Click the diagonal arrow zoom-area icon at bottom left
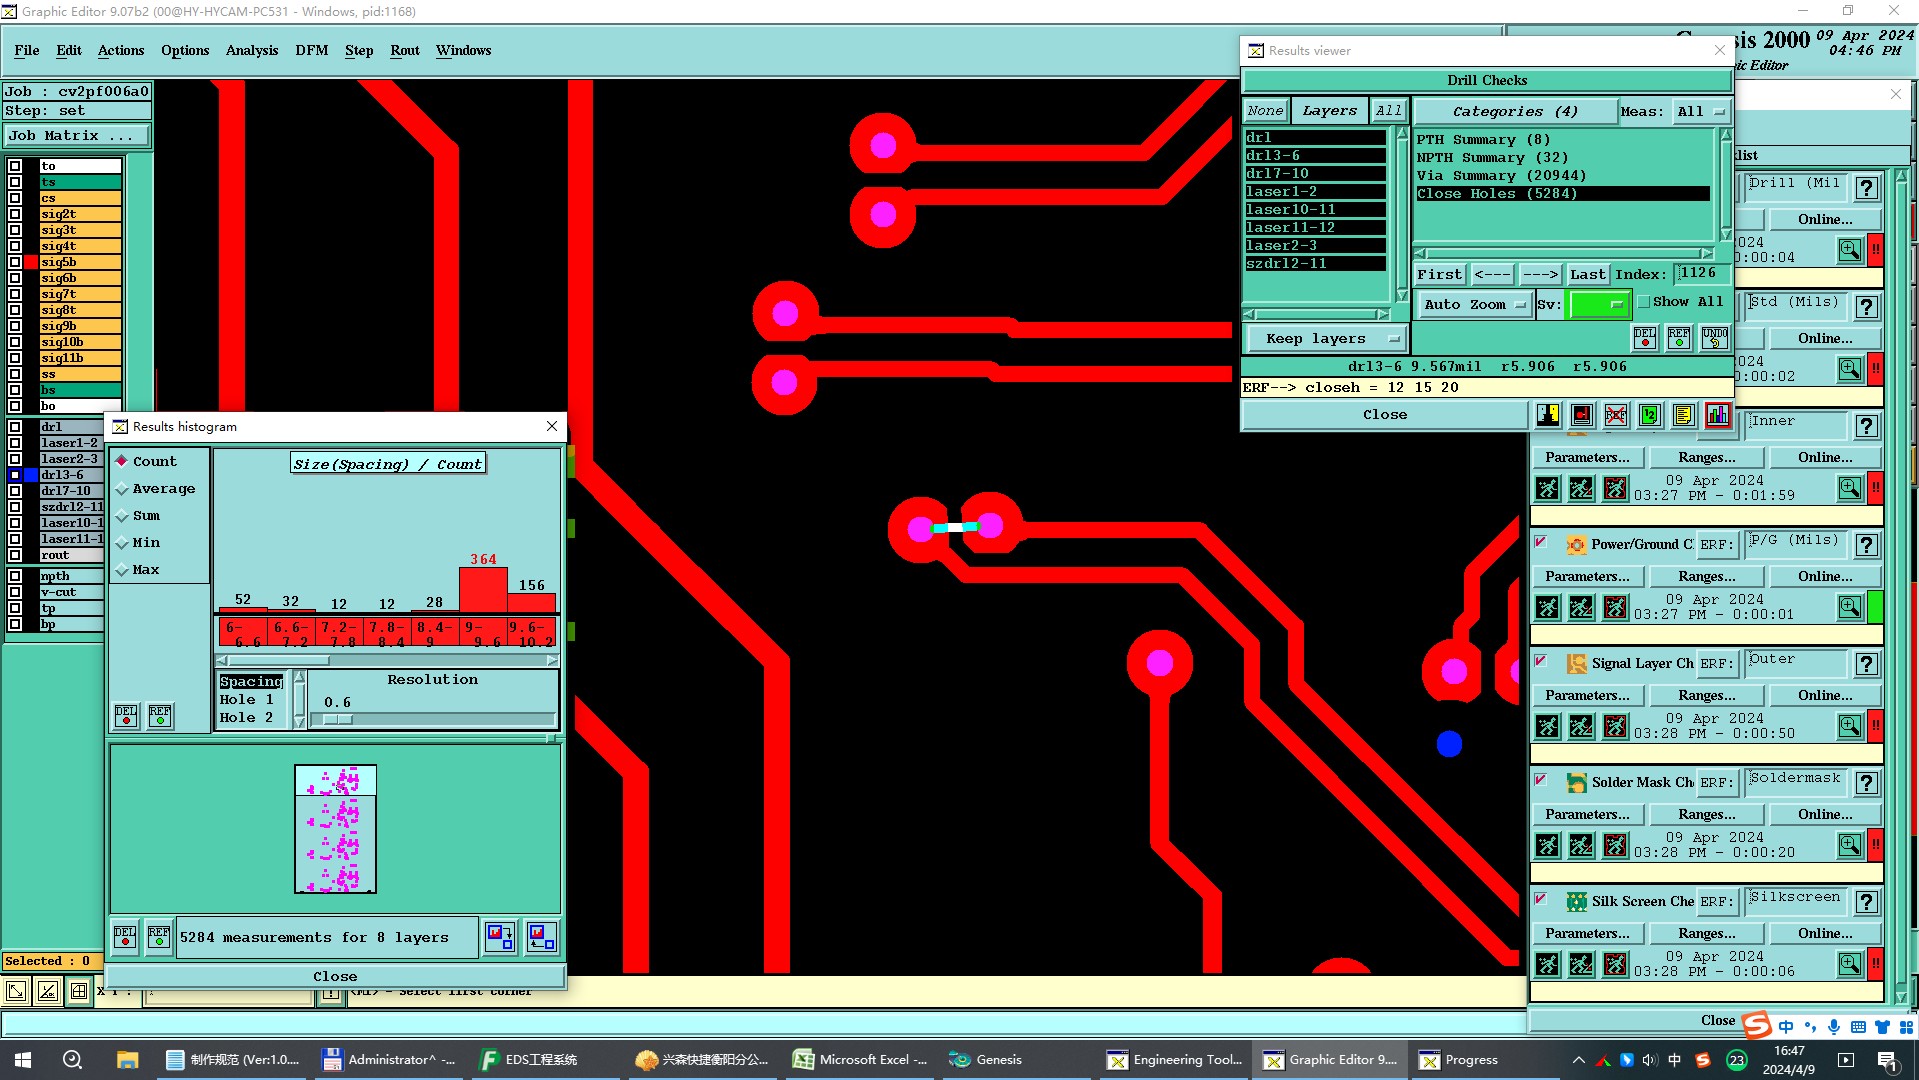Viewport: 1919px width, 1080px height. pyautogui.click(x=16, y=991)
